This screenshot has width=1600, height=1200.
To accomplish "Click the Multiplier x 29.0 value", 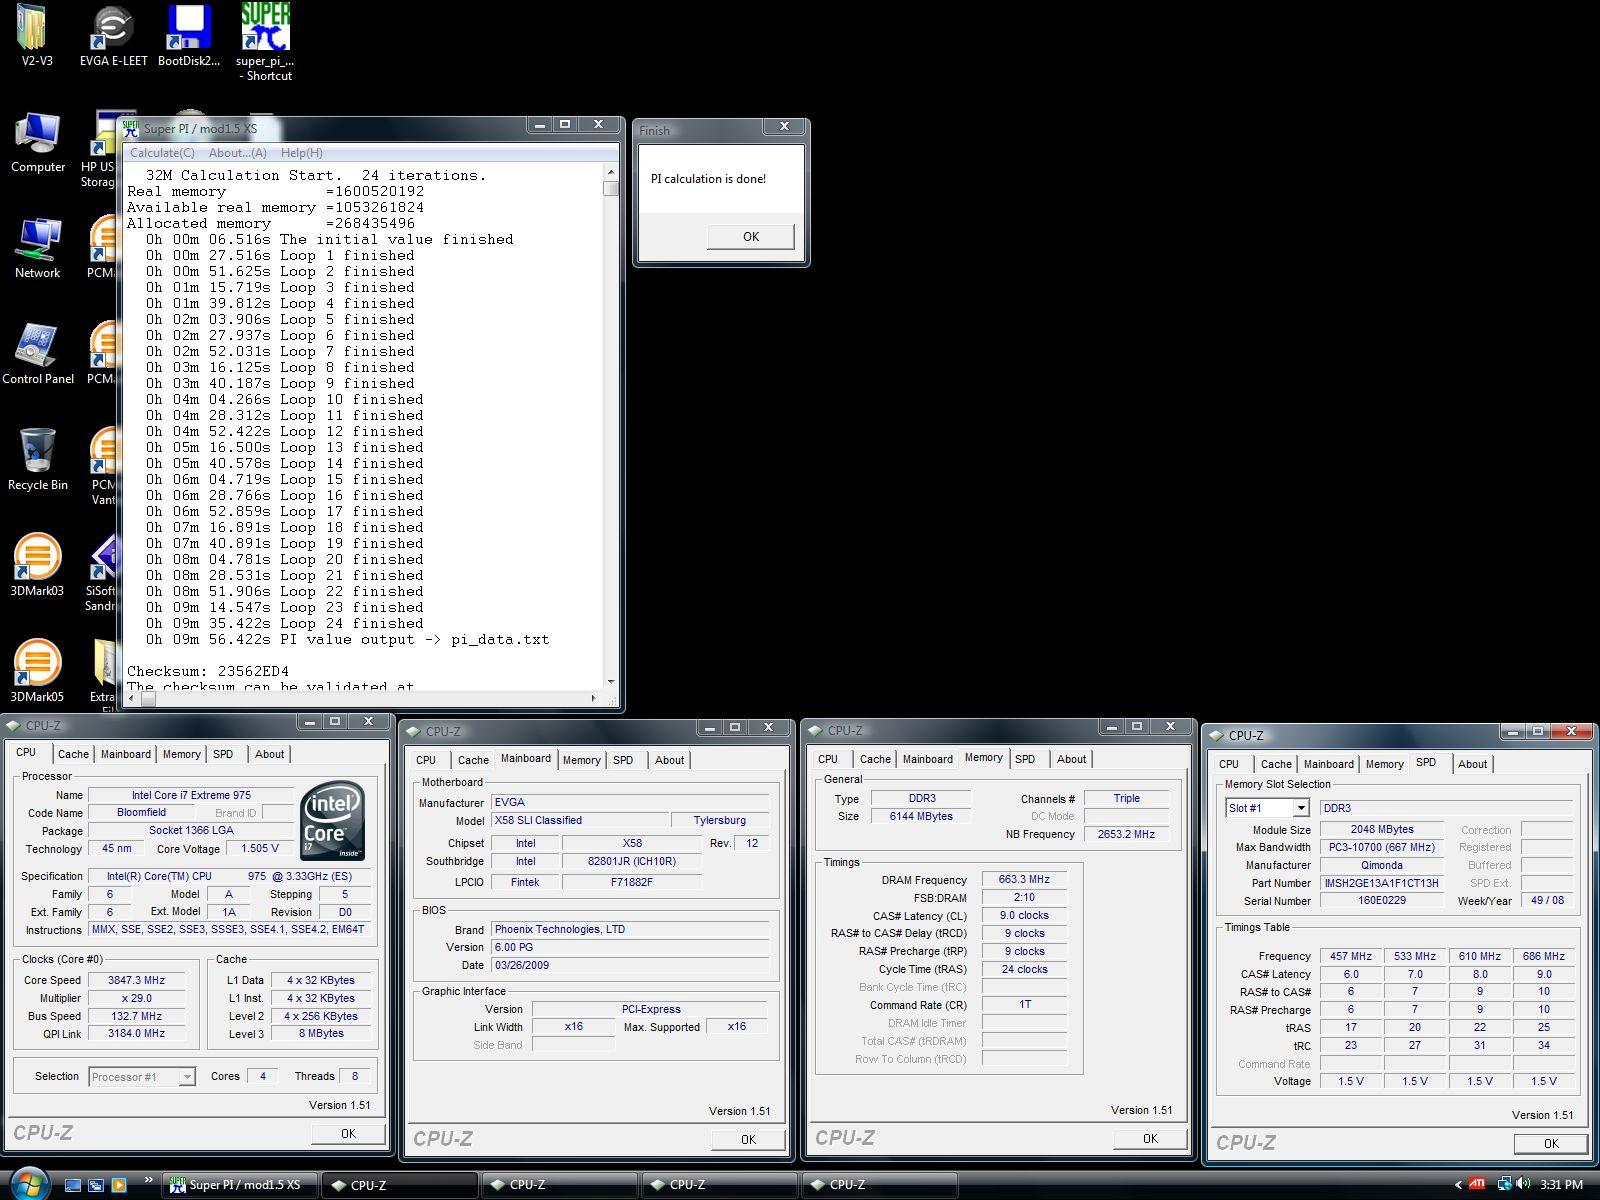I will (x=136, y=998).
